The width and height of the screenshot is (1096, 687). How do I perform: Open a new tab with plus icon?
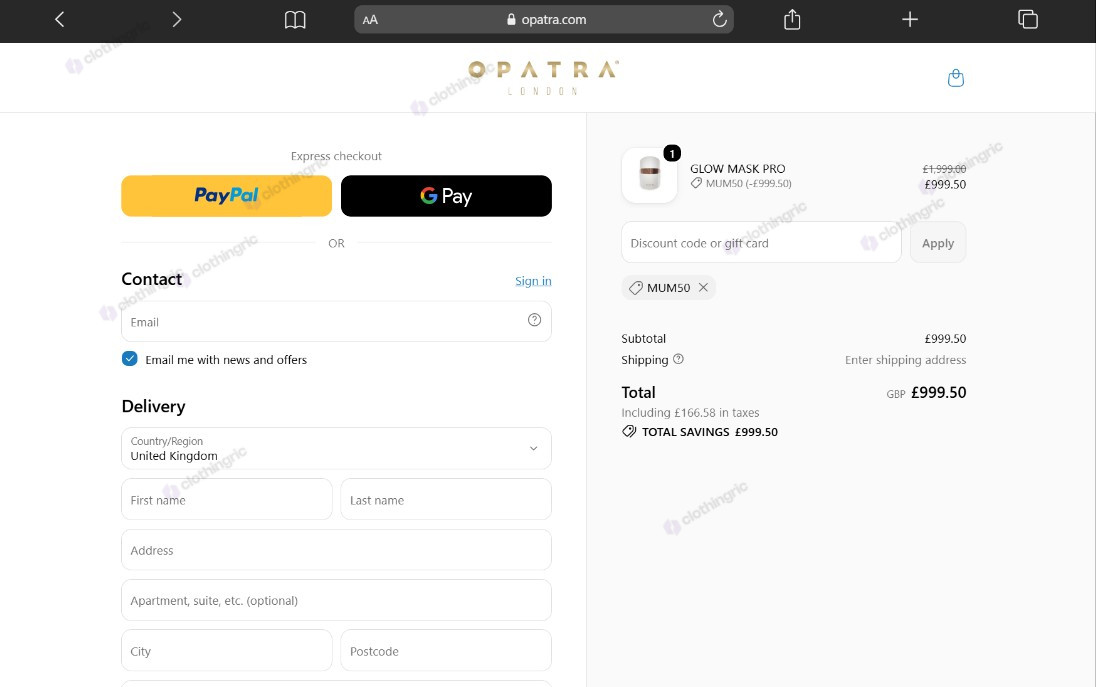coord(909,20)
